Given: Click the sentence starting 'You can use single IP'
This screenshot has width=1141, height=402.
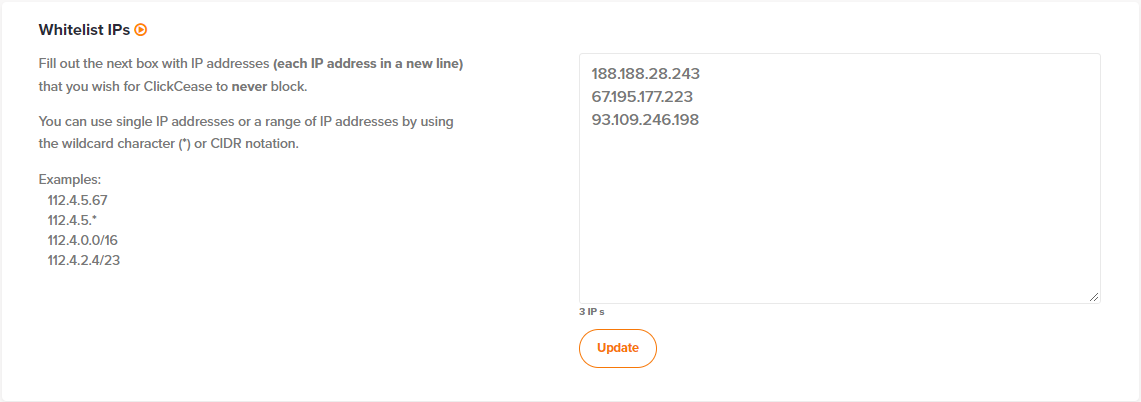Looking at the screenshot, I should [246, 133].
